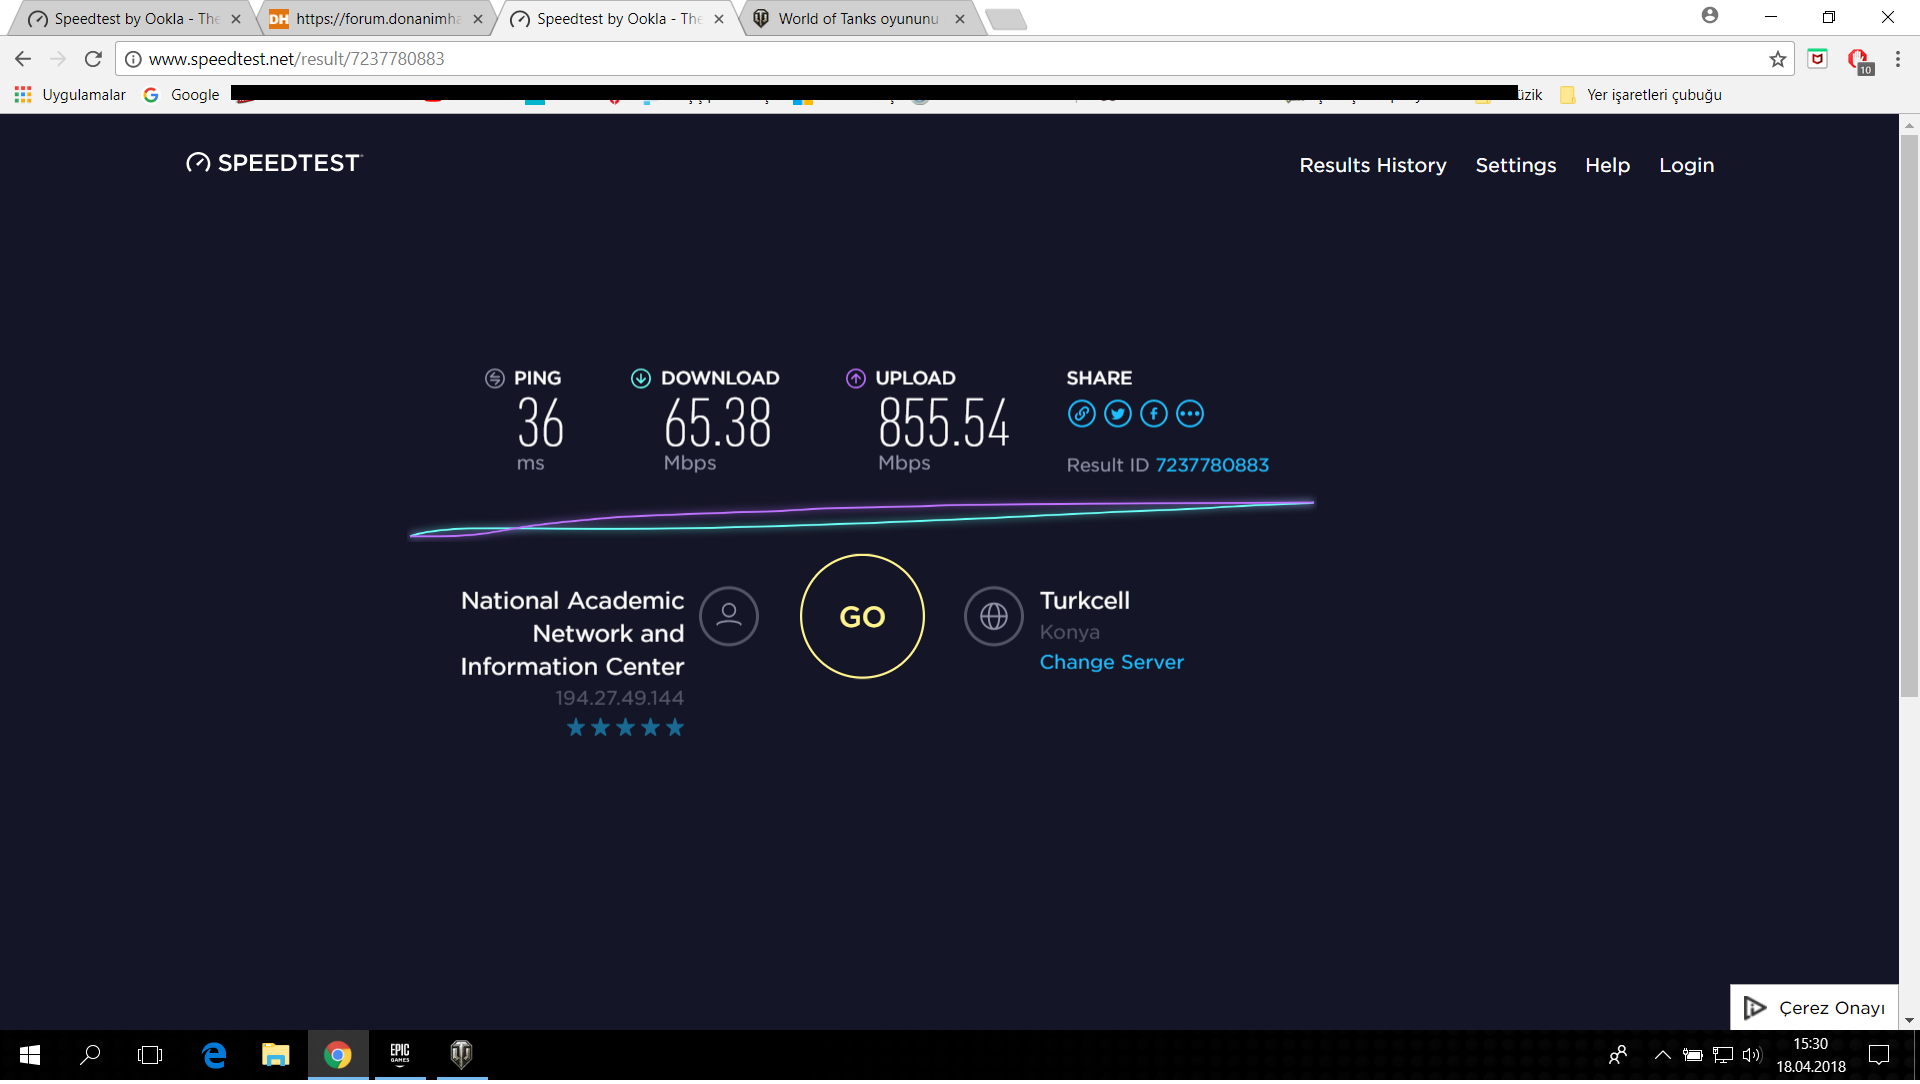Click the user profile icon next to ISP name
The height and width of the screenshot is (1084, 1920).
click(x=728, y=616)
